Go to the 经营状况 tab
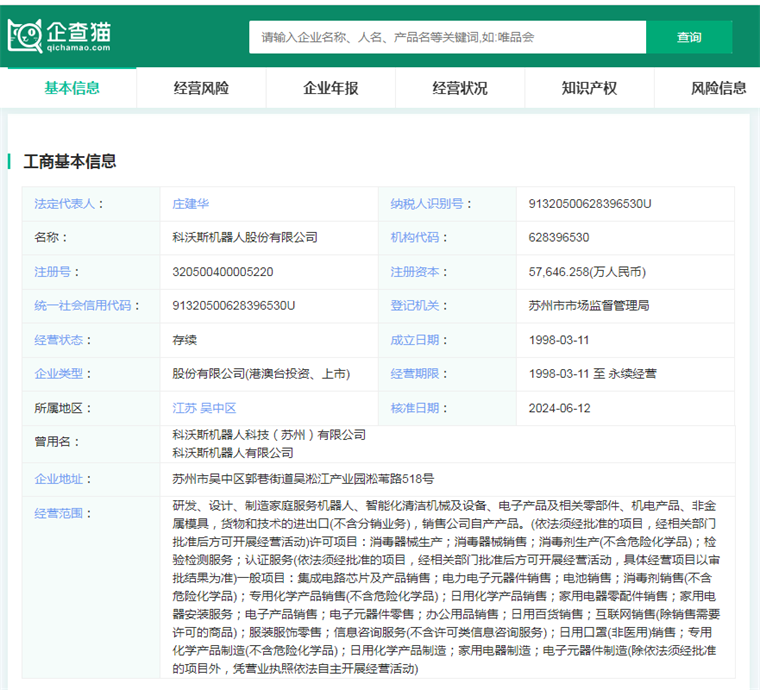 pos(460,88)
